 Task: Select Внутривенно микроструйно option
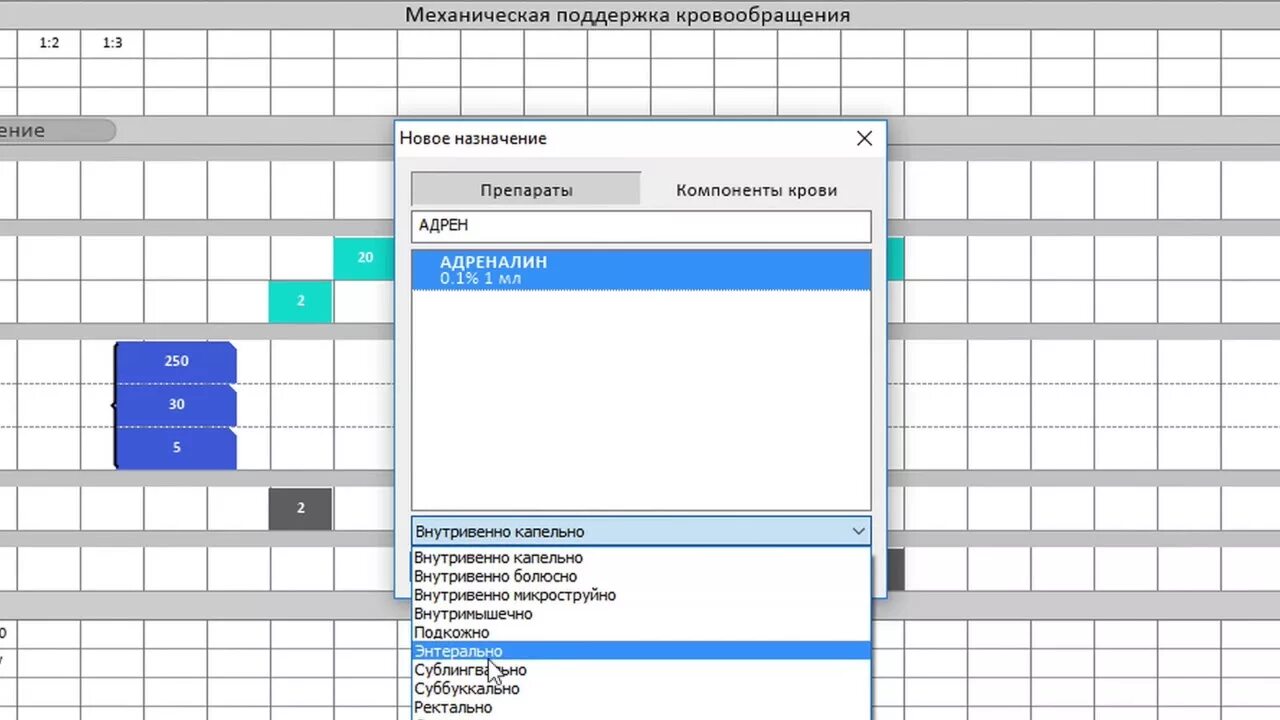click(515, 595)
